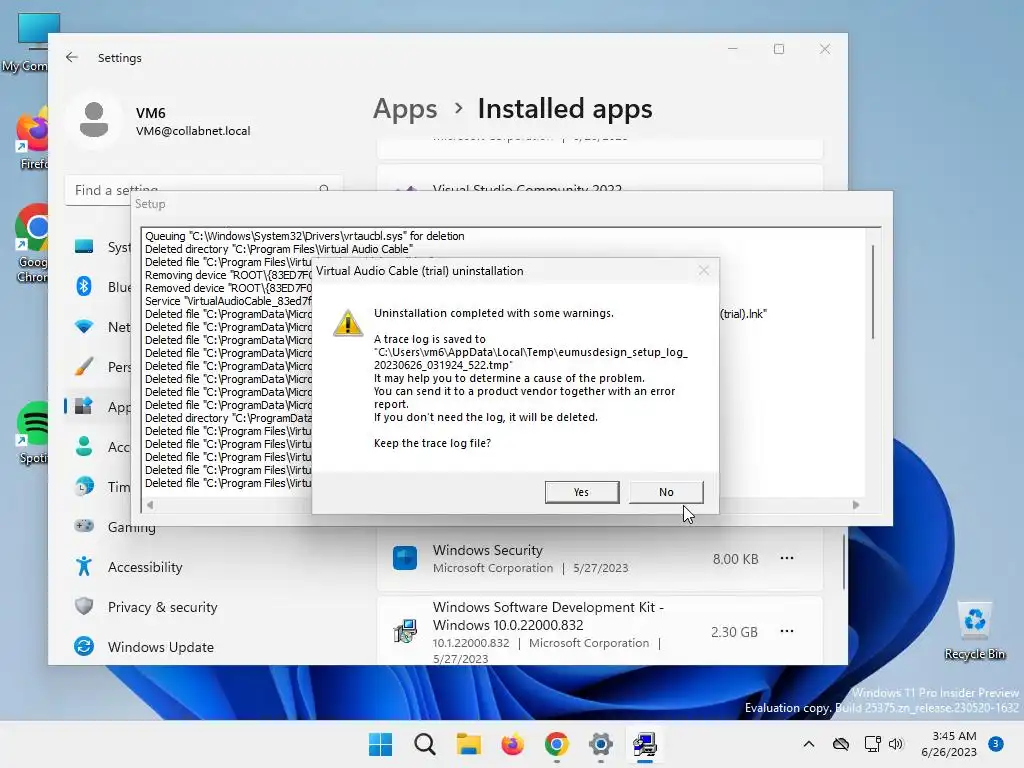Click the Setup log horizontal scrollbar right arrow

point(856,505)
